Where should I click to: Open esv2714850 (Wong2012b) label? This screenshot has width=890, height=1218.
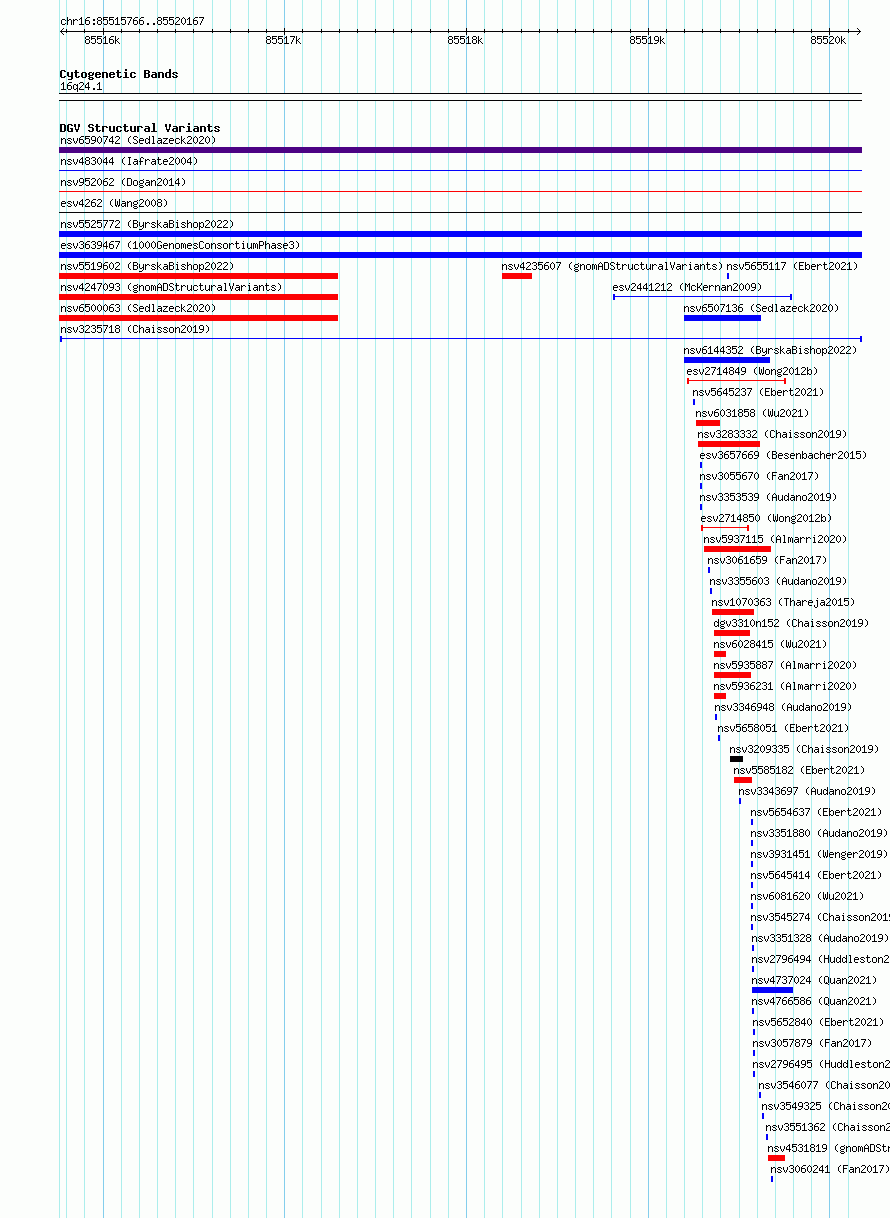point(766,518)
